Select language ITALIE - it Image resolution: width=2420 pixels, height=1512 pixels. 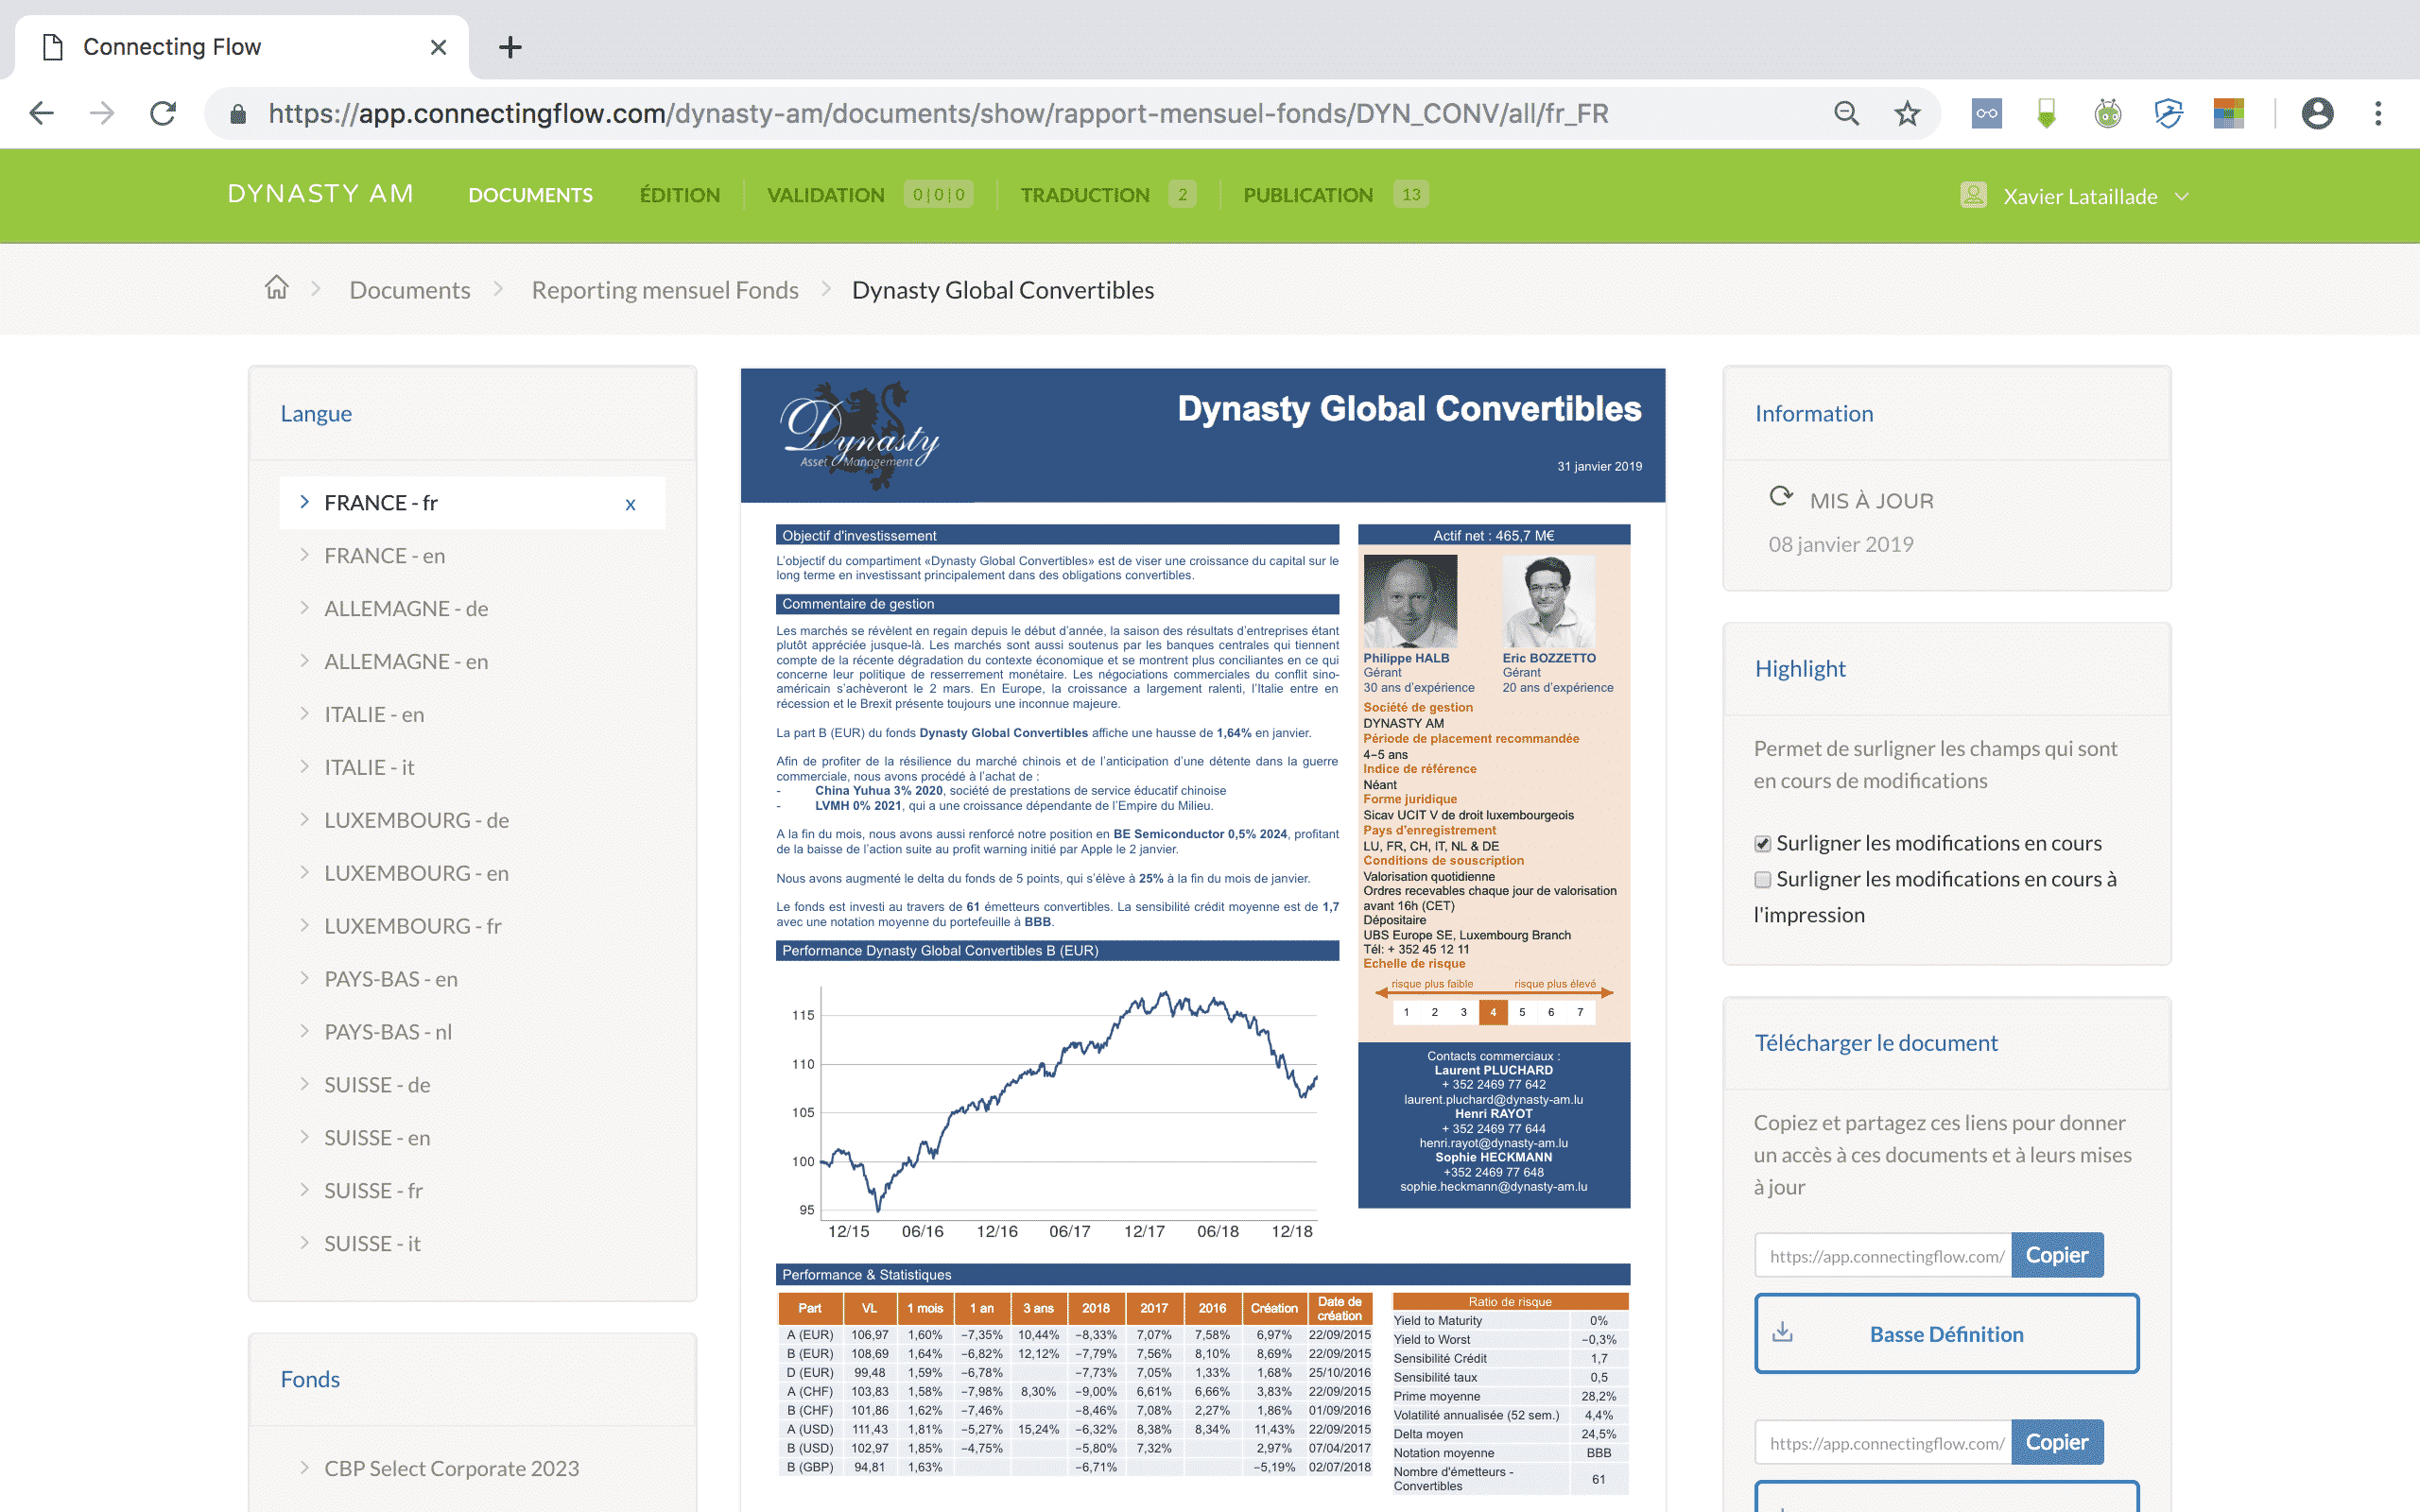click(369, 768)
